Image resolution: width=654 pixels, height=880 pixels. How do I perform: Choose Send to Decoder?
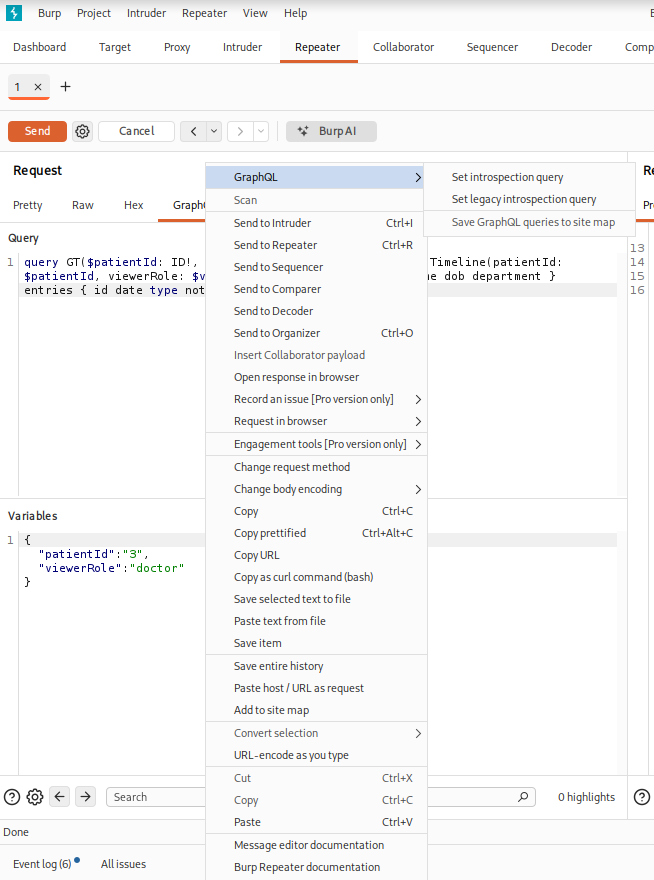coord(316,311)
